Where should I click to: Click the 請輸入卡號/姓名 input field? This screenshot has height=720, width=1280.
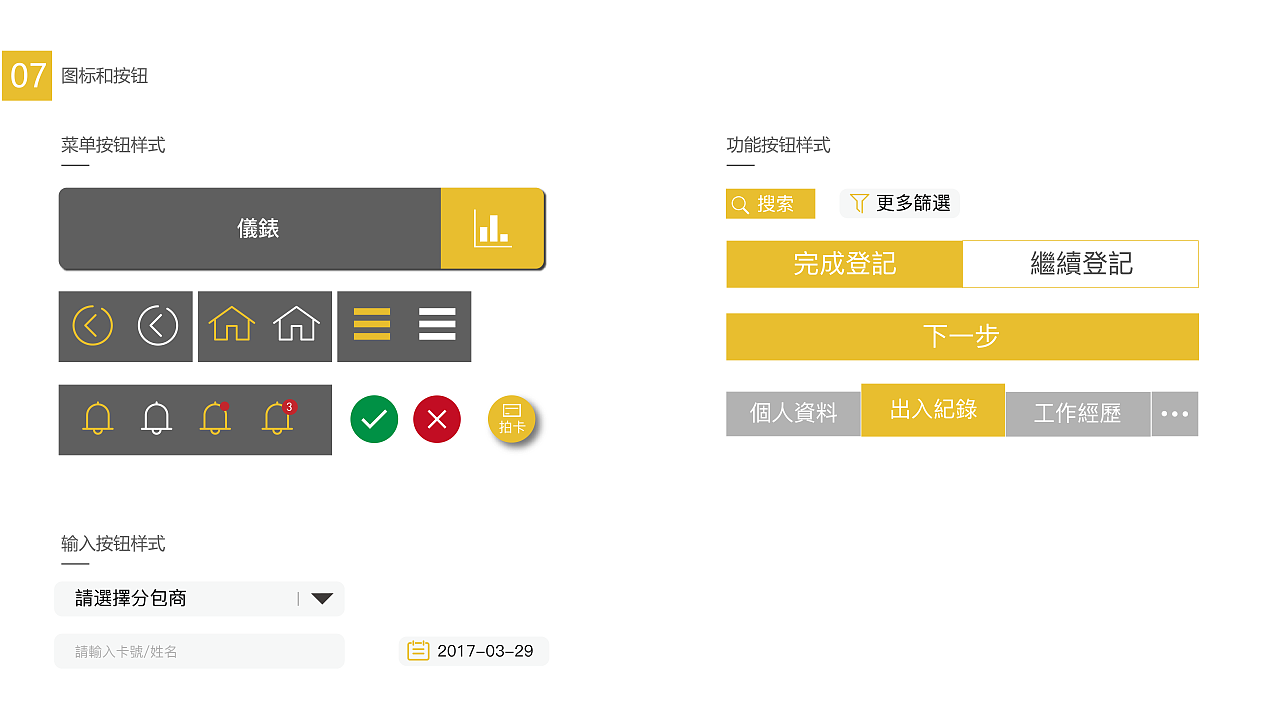point(199,650)
